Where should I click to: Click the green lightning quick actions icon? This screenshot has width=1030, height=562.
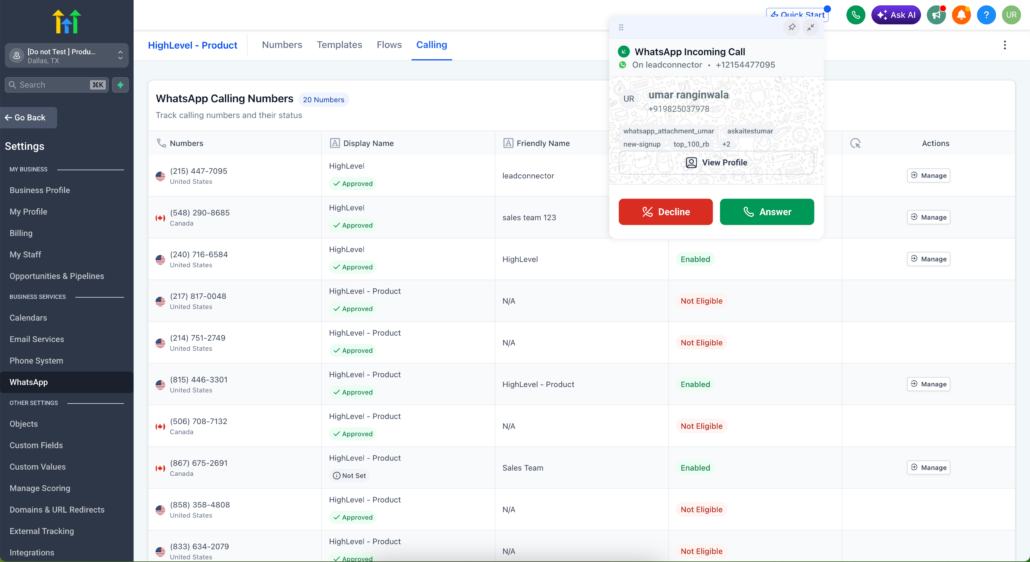[x=121, y=85]
